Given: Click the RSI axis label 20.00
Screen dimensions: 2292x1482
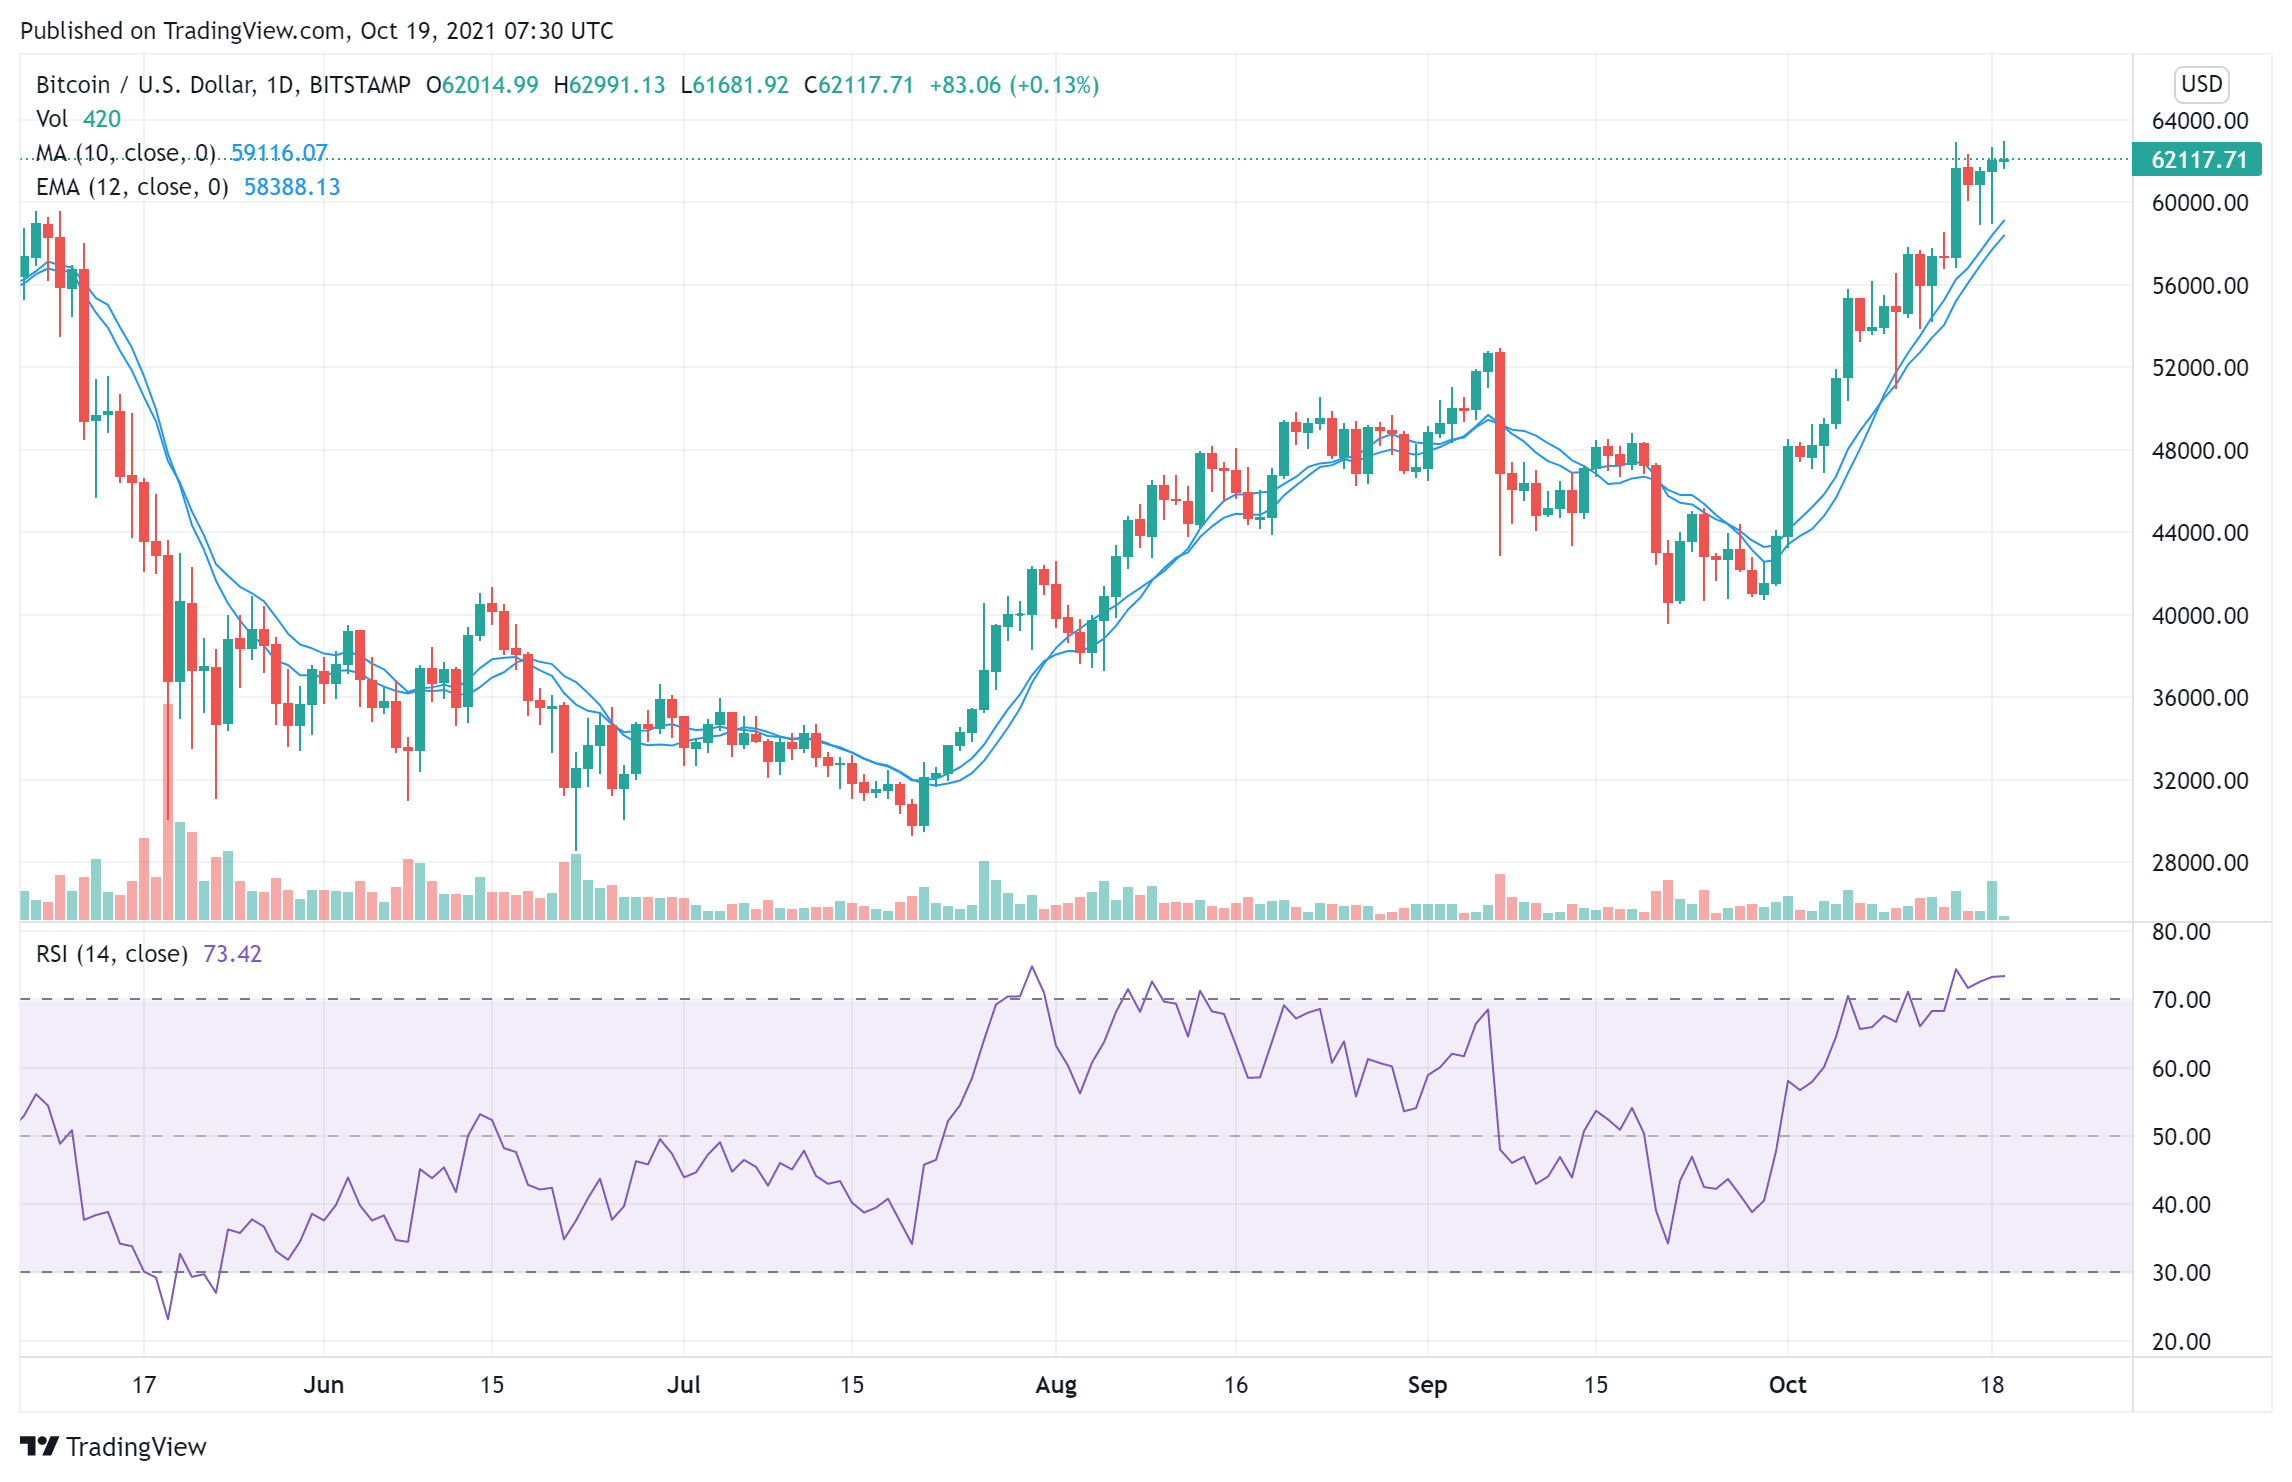Looking at the screenshot, I should [2181, 1342].
